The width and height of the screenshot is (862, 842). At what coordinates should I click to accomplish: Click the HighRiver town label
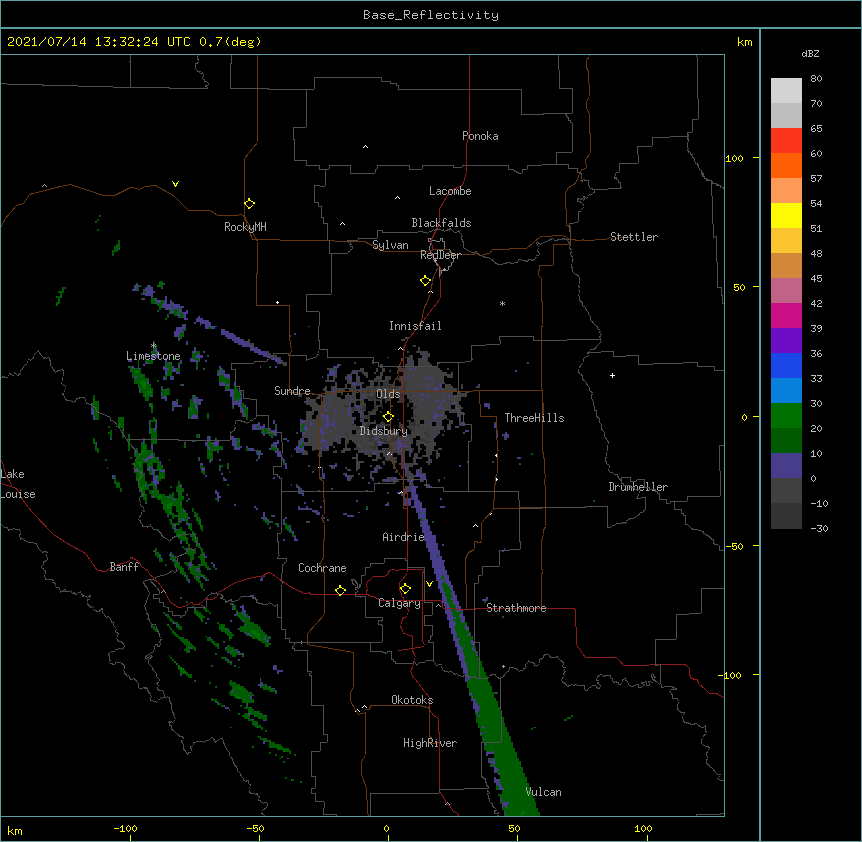(x=430, y=743)
